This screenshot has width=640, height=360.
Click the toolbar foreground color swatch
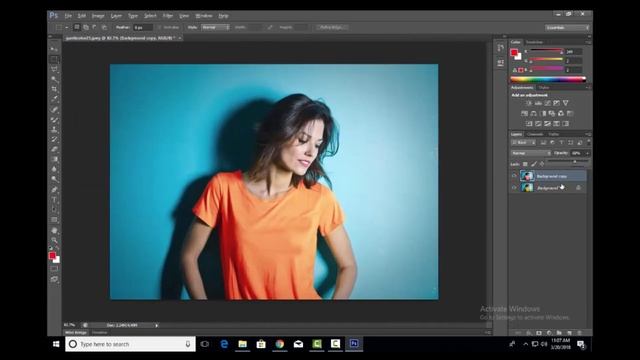tap(52, 256)
